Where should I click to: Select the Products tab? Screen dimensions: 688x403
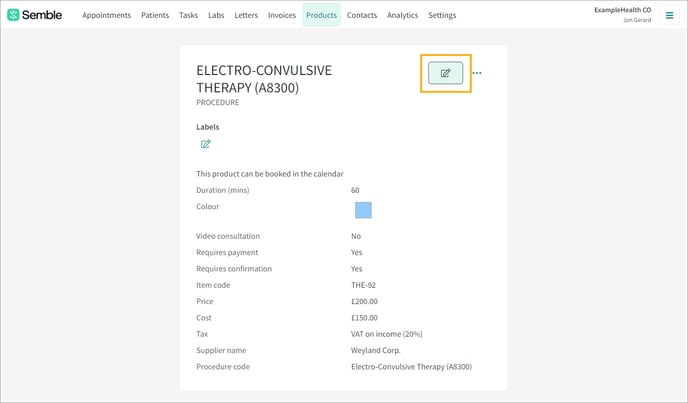point(322,15)
